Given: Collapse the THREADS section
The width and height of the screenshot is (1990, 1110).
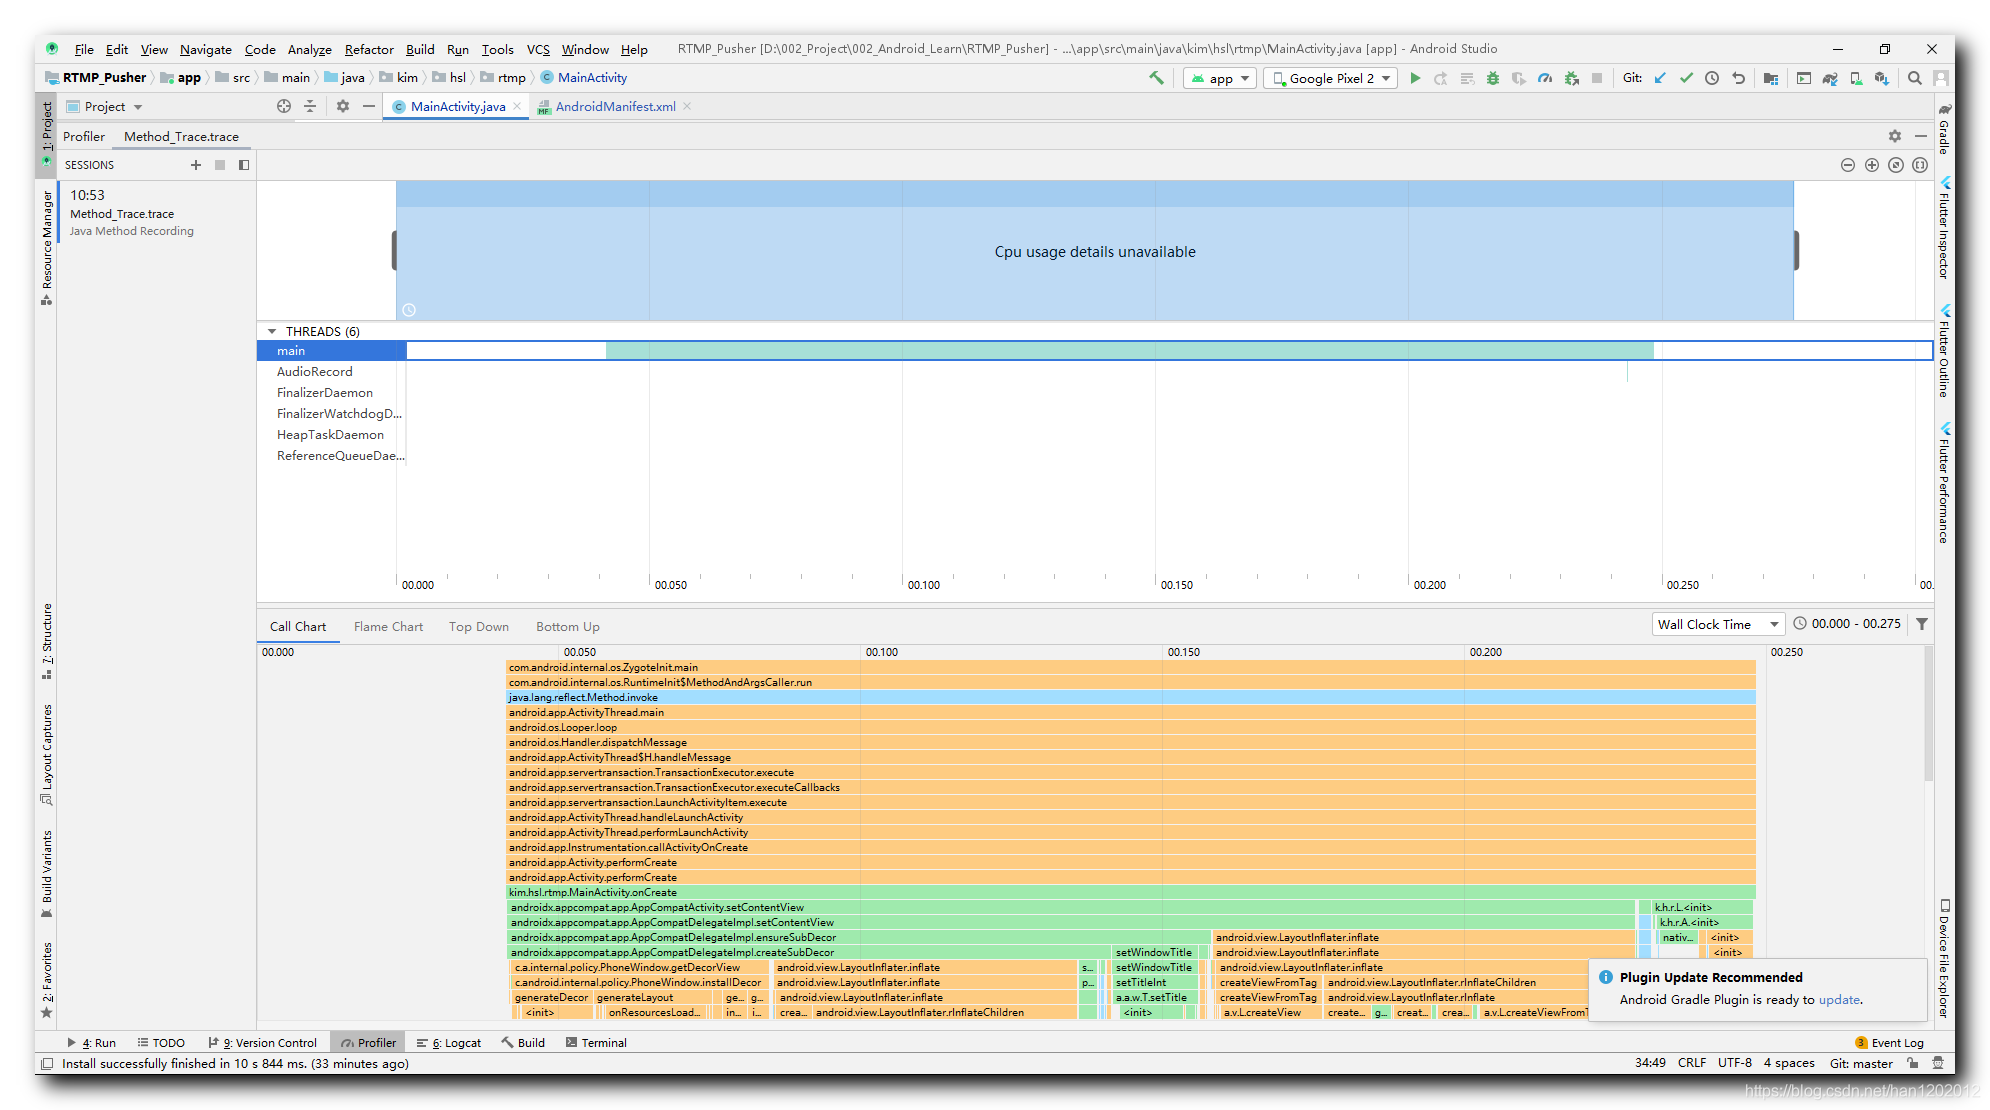Looking at the screenshot, I should [x=272, y=331].
